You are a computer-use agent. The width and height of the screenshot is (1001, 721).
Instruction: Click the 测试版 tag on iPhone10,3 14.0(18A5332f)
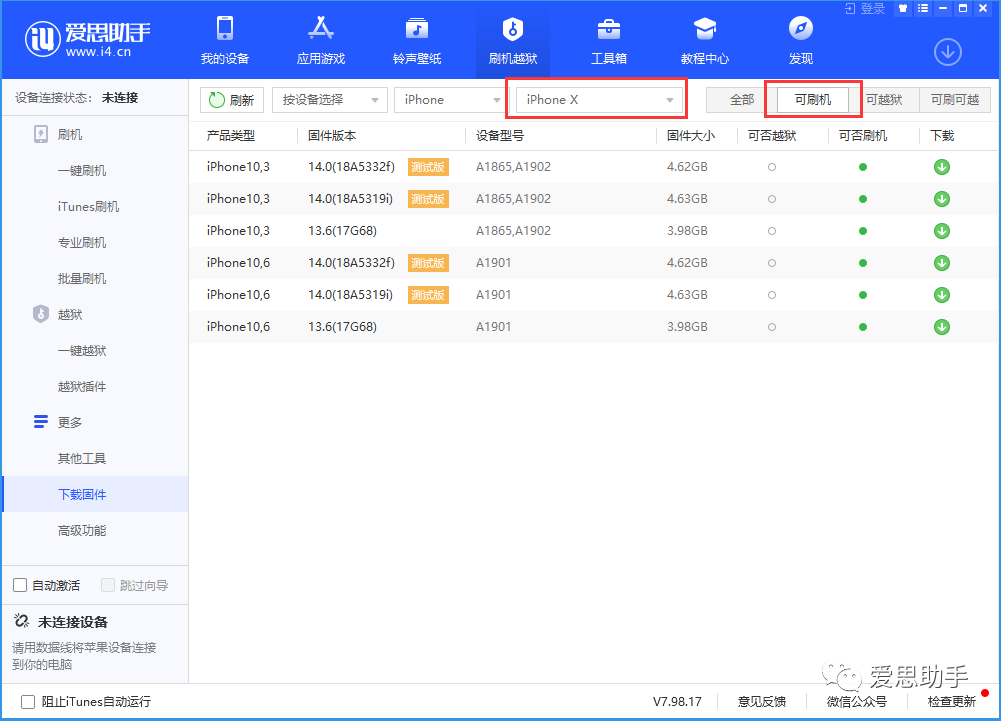428,167
